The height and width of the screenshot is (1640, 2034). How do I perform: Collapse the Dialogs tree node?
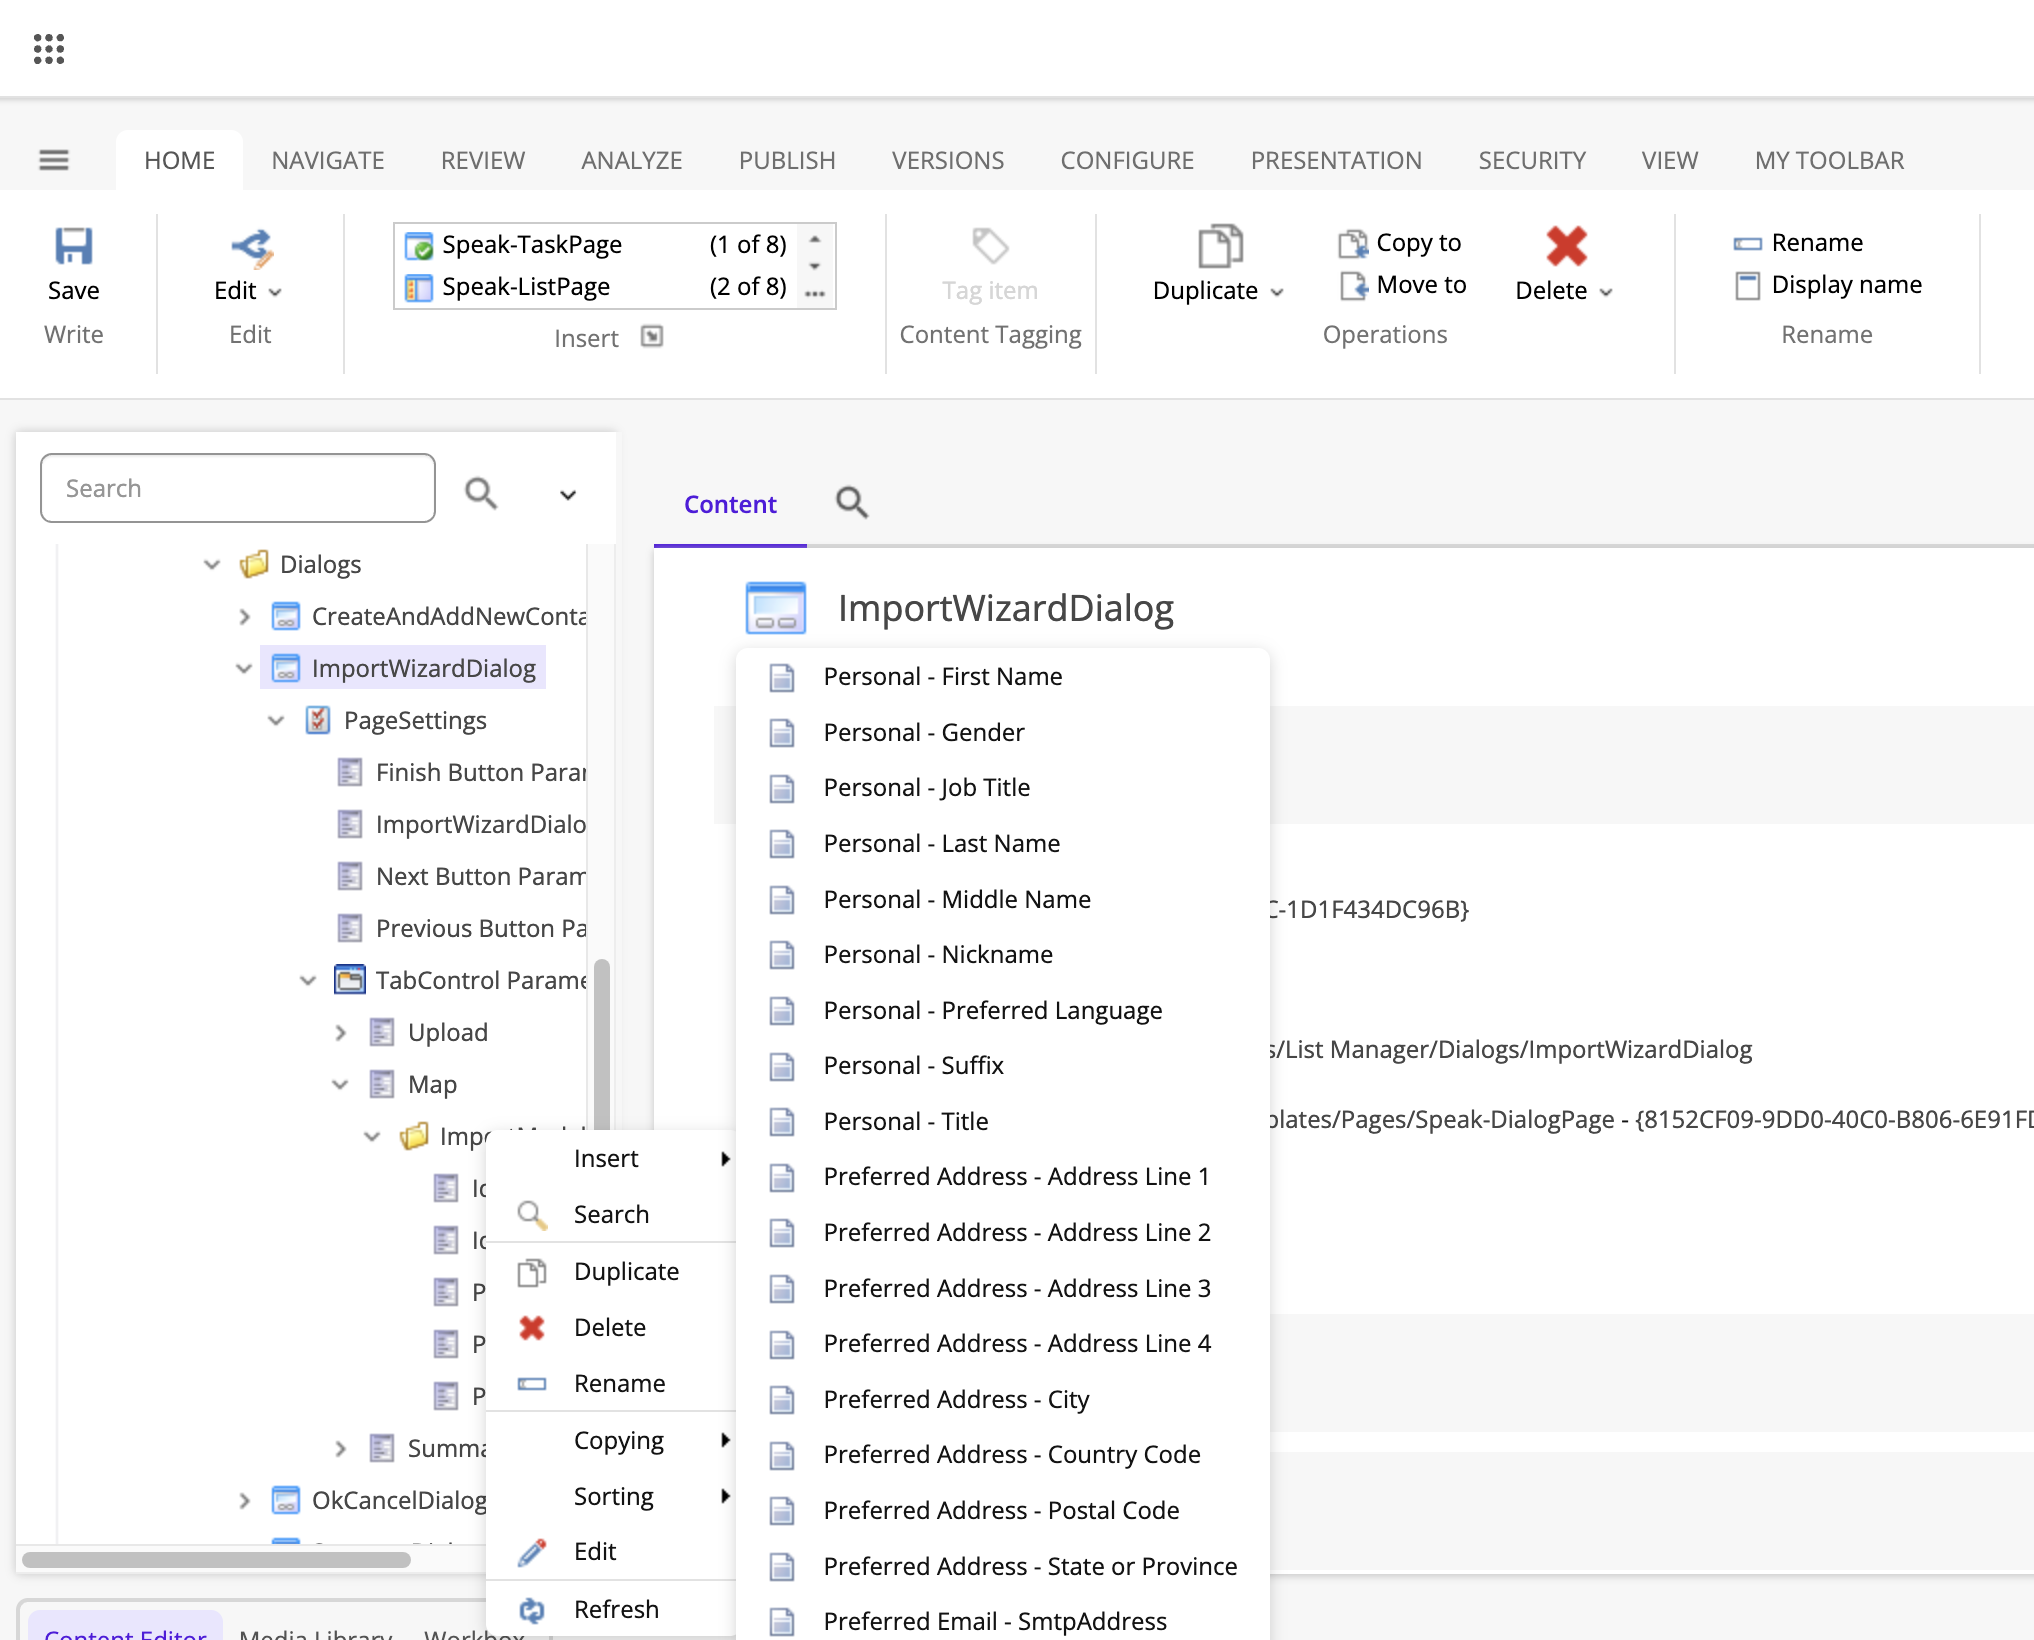pyautogui.click(x=212, y=565)
